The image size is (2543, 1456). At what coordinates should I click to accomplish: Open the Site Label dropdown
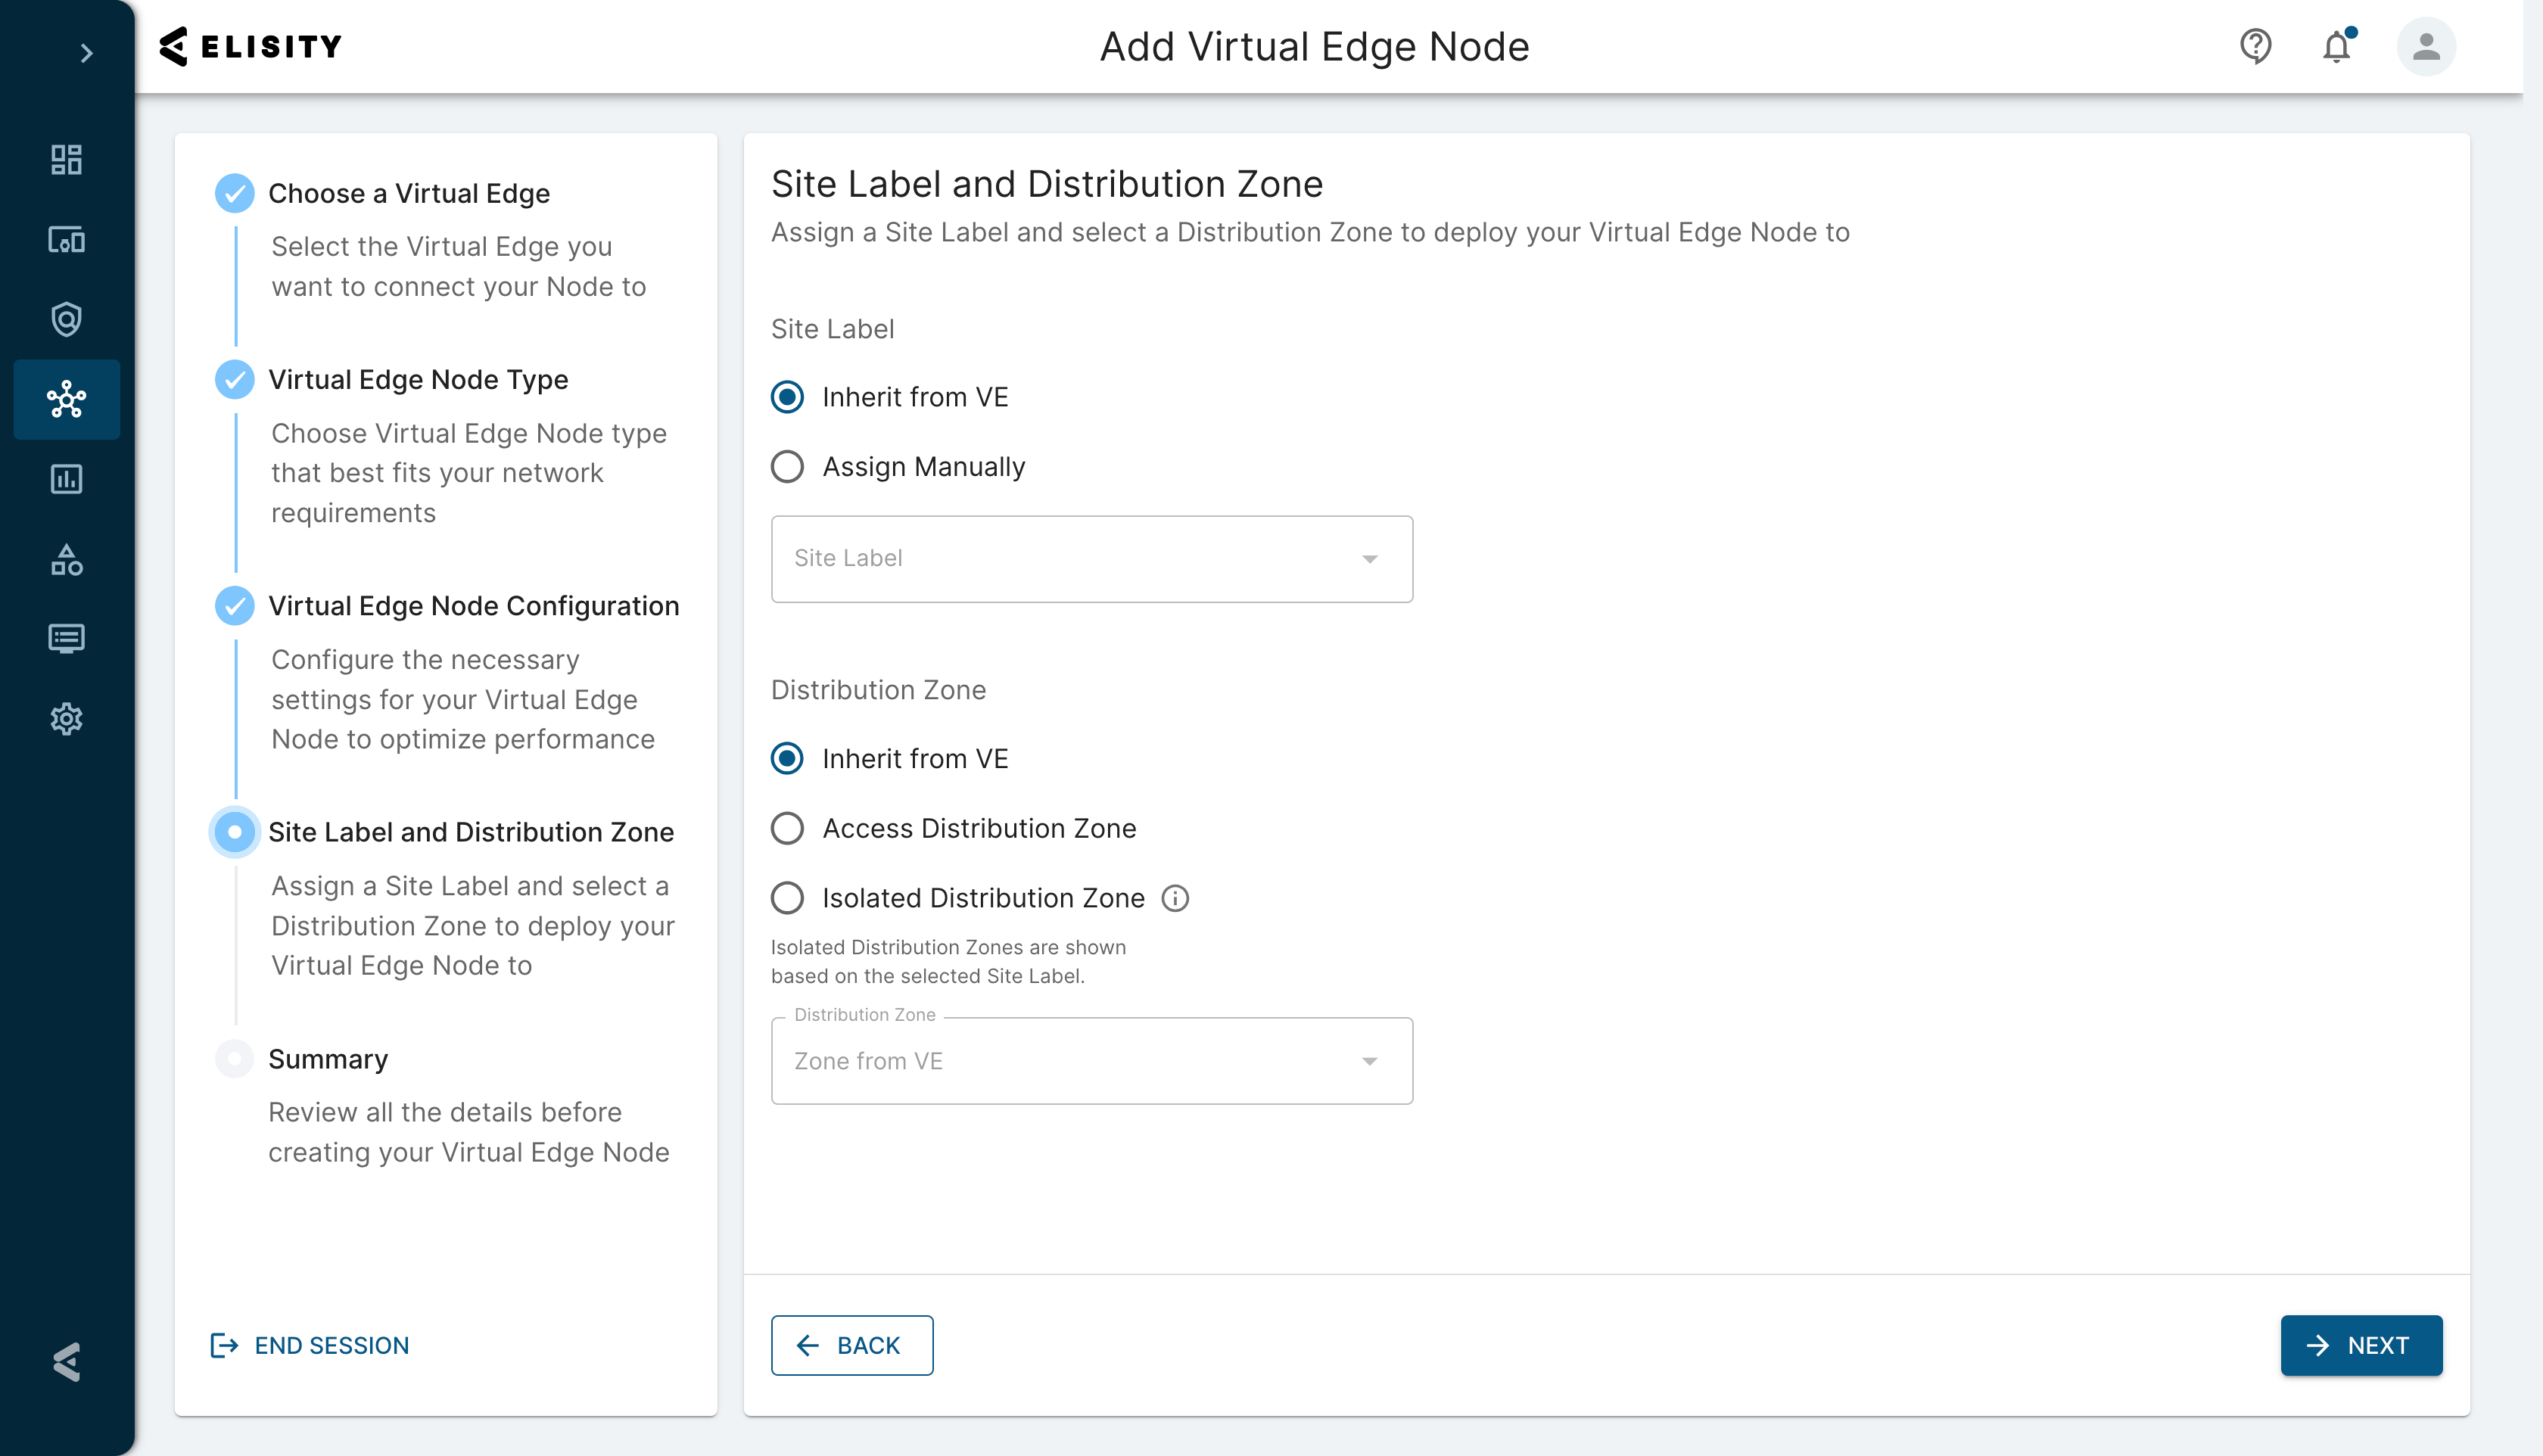[x=1091, y=559]
